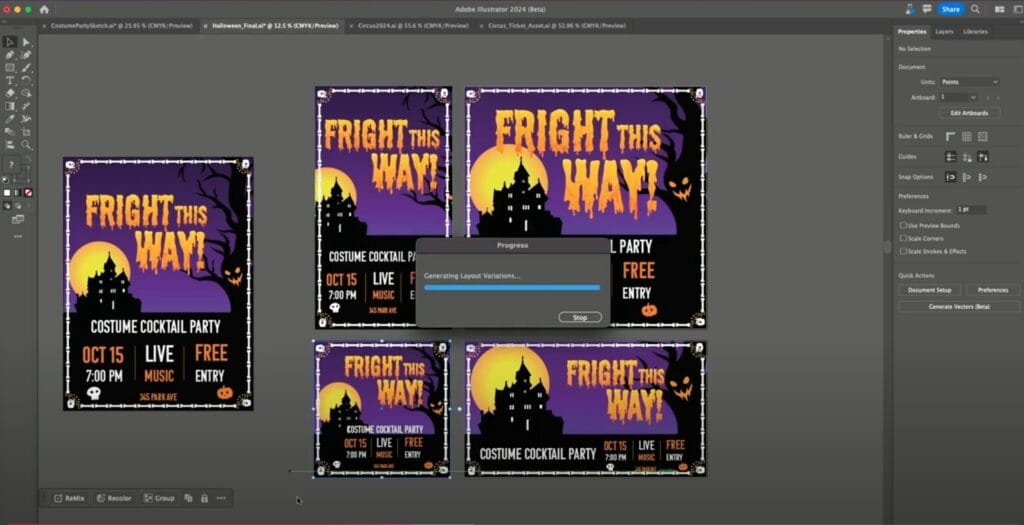This screenshot has width=1024, height=525.
Task: Click the lock guides icon
Action: [967, 157]
